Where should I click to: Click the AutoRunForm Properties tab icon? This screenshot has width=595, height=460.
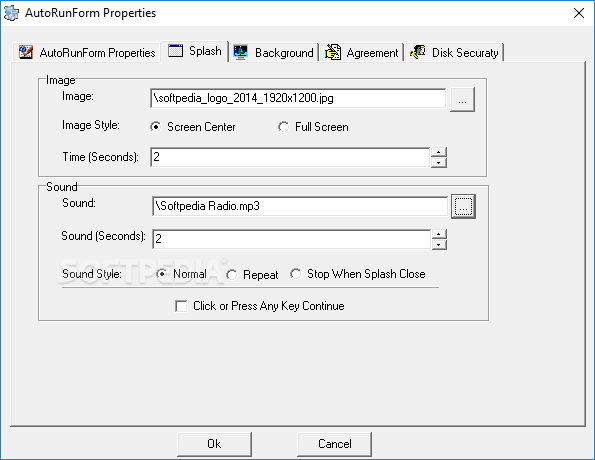click(26, 52)
